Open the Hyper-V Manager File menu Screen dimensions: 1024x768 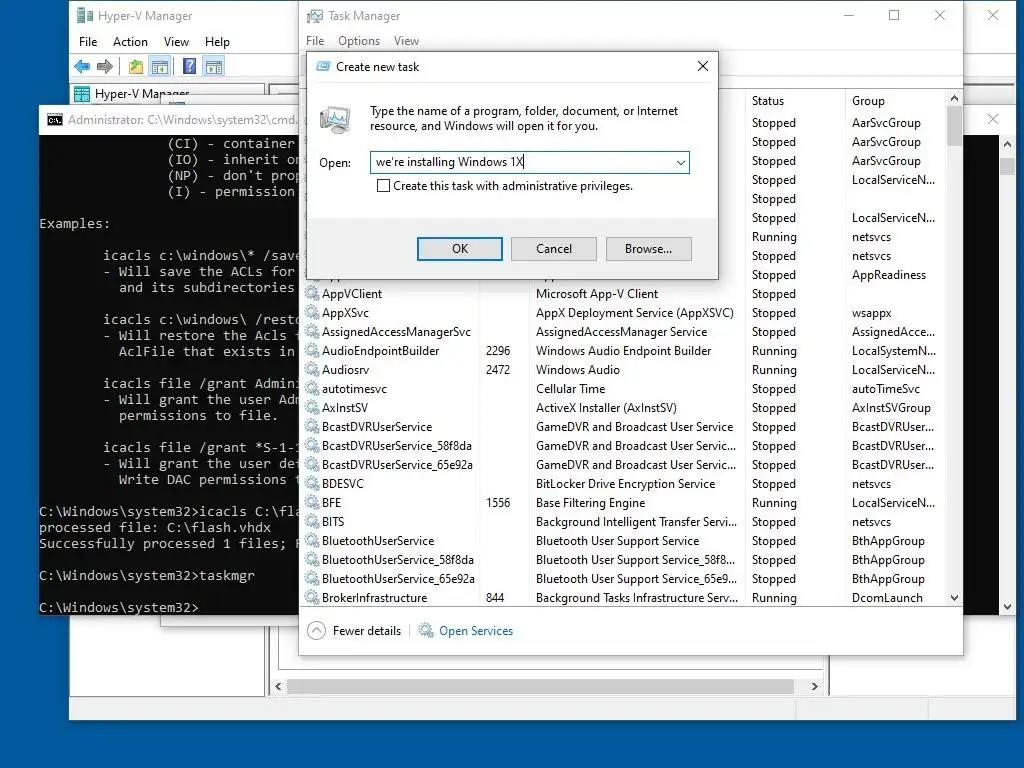[x=88, y=42]
